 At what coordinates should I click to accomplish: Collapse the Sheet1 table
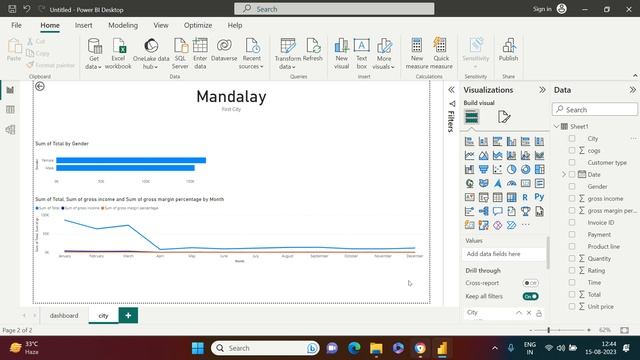(556, 127)
